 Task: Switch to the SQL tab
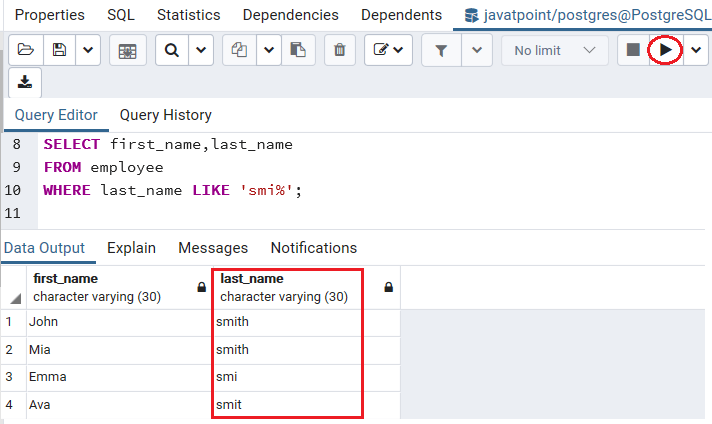(x=121, y=15)
